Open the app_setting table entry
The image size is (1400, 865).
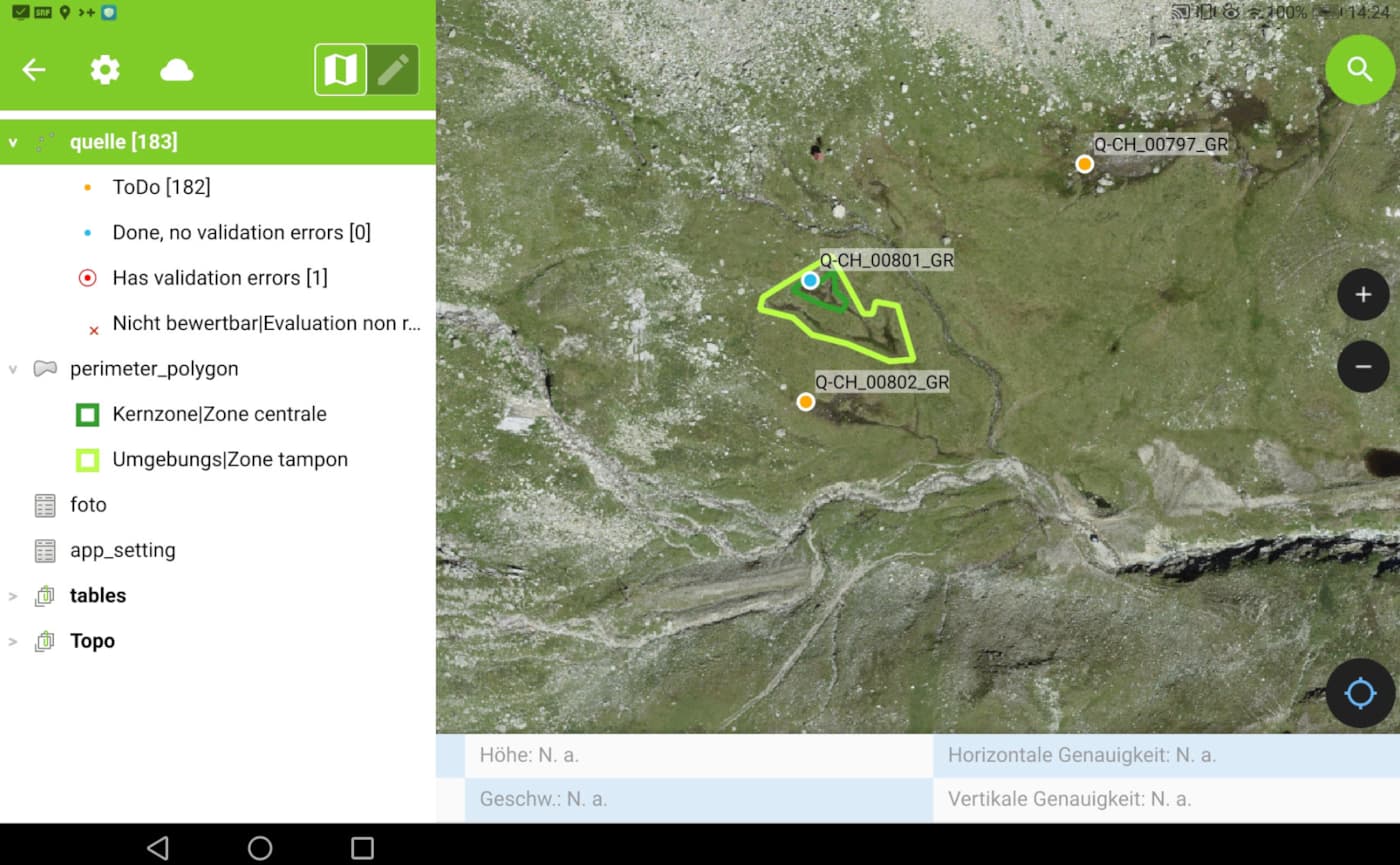click(122, 549)
